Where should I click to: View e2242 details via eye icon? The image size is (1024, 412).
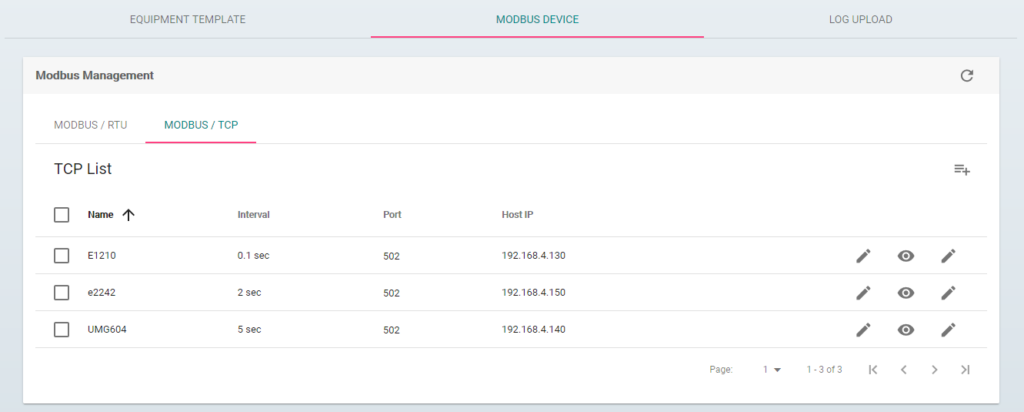pyautogui.click(x=905, y=293)
